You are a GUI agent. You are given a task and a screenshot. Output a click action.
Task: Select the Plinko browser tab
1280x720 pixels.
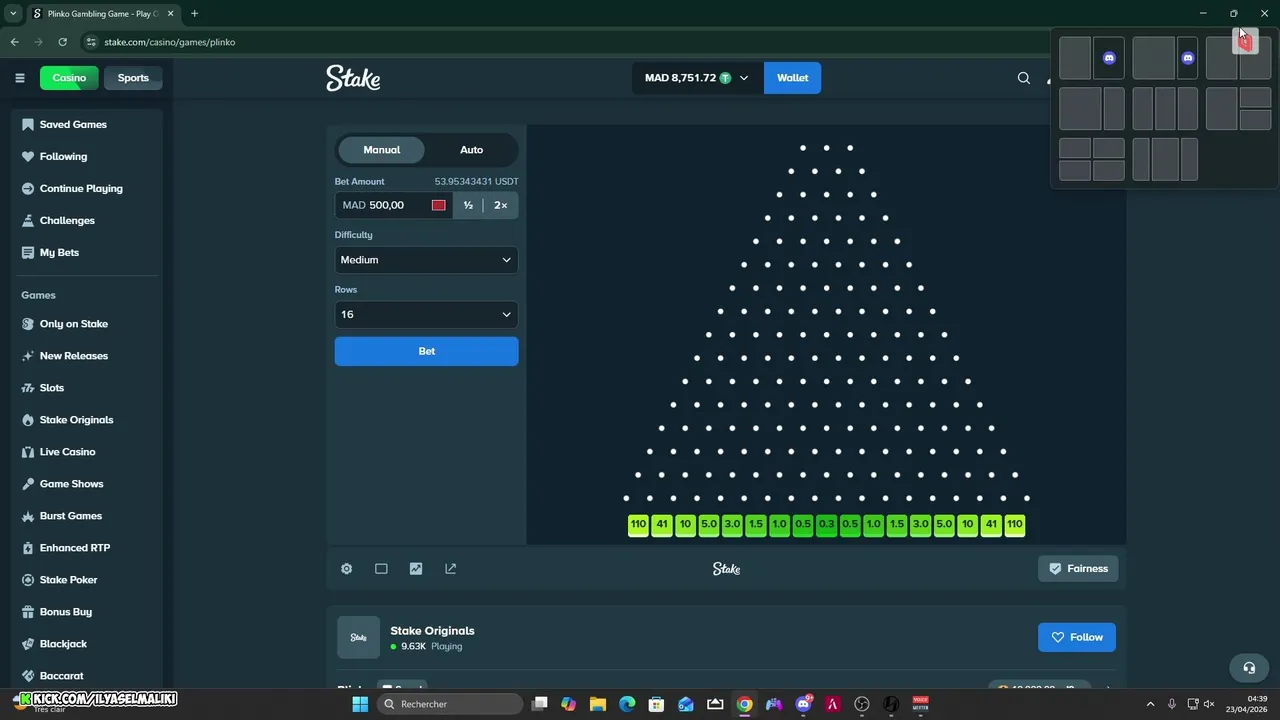coord(104,14)
